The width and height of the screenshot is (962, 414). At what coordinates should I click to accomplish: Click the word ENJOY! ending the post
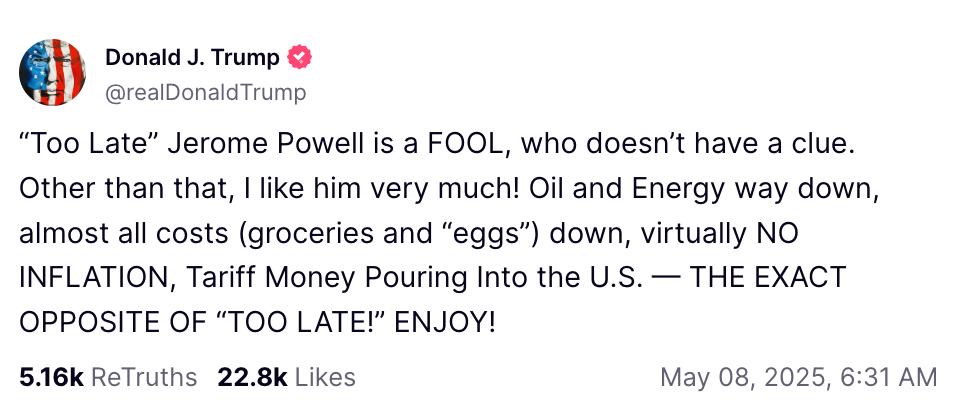click(x=444, y=323)
